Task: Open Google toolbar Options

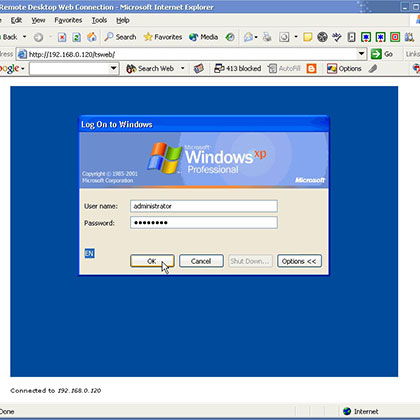Action: click(x=344, y=69)
